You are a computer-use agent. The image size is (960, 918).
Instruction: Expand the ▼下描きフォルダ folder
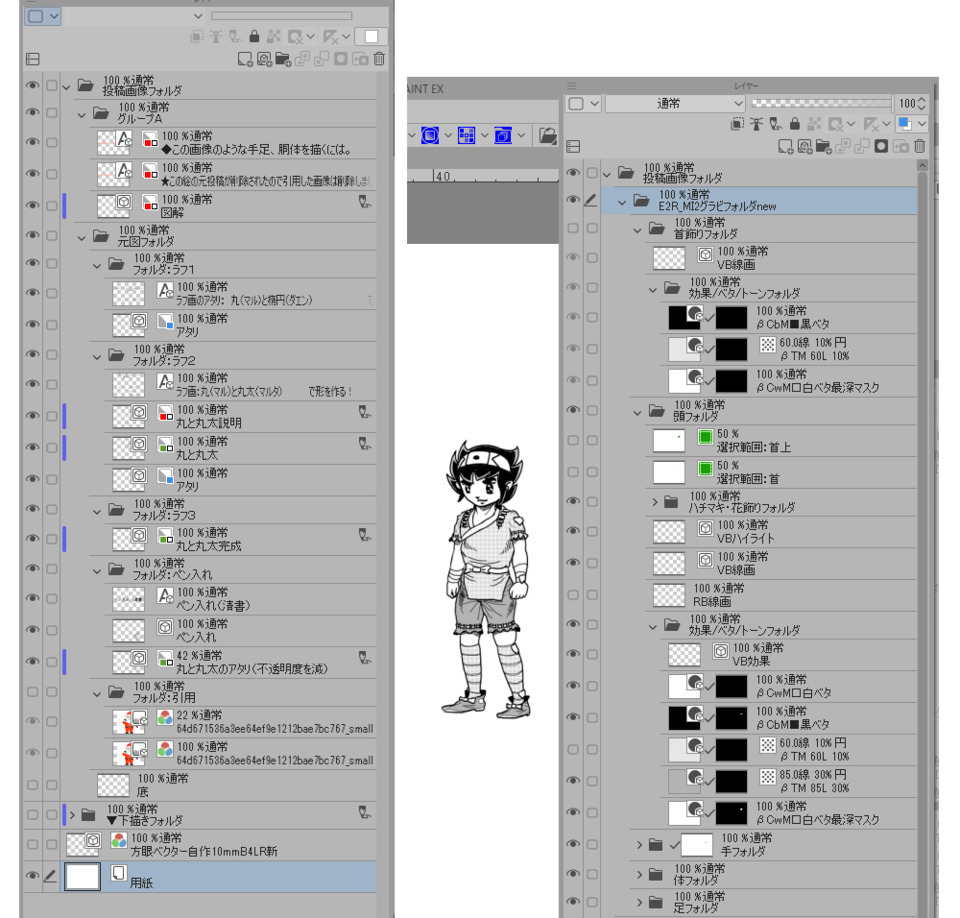pos(72,815)
